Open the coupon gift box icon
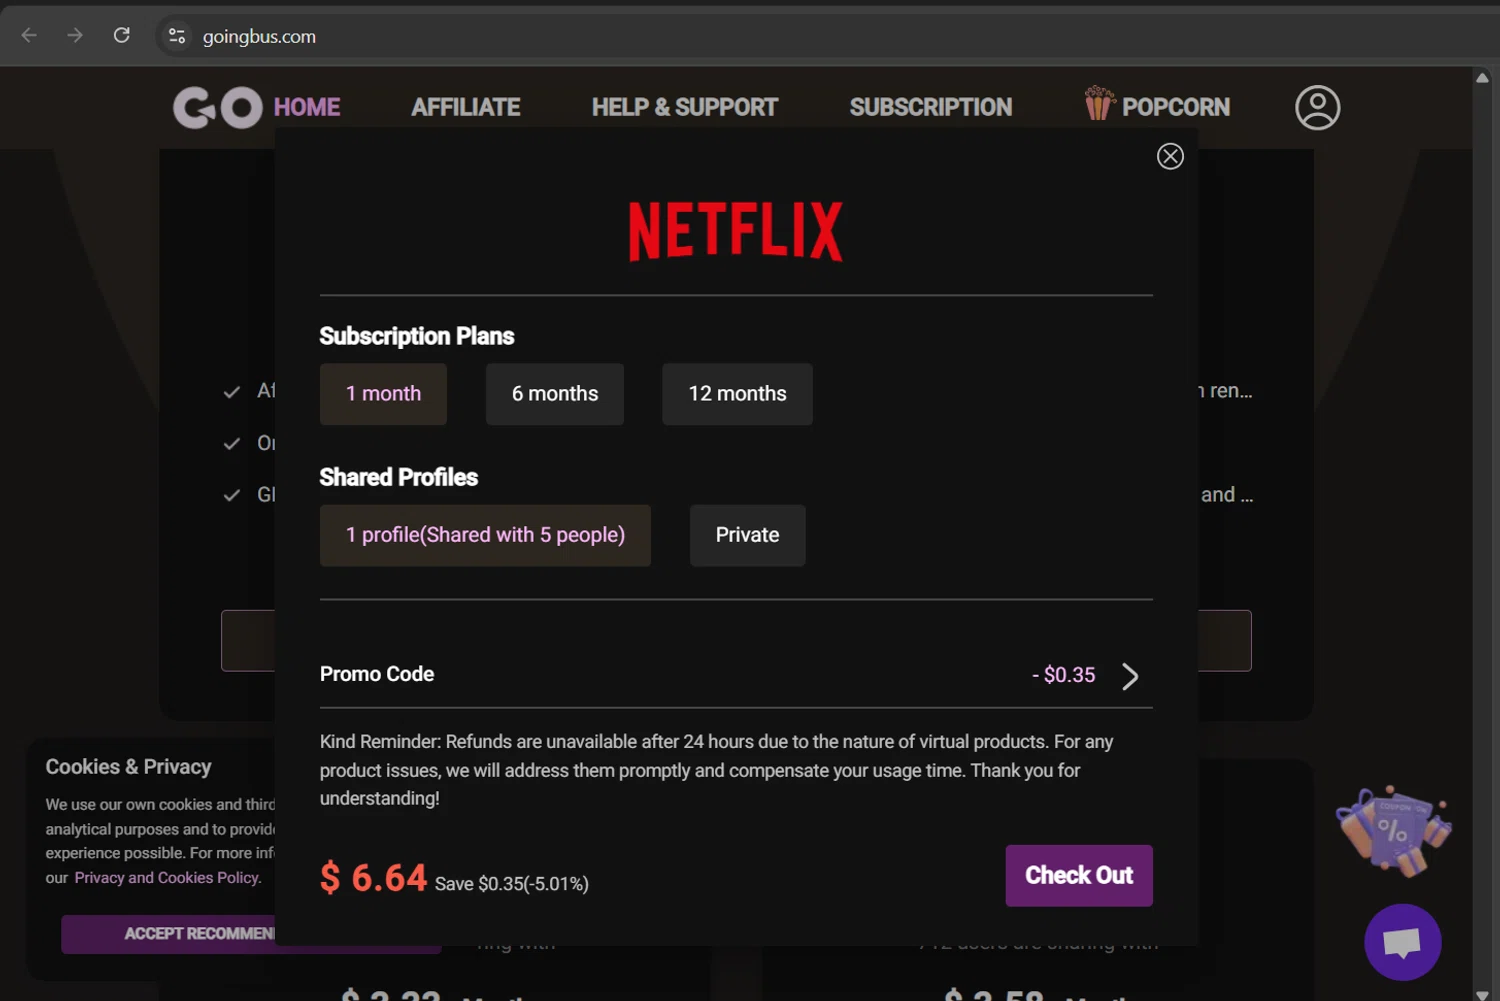This screenshot has width=1500, height=1001. click(1394, 830)
